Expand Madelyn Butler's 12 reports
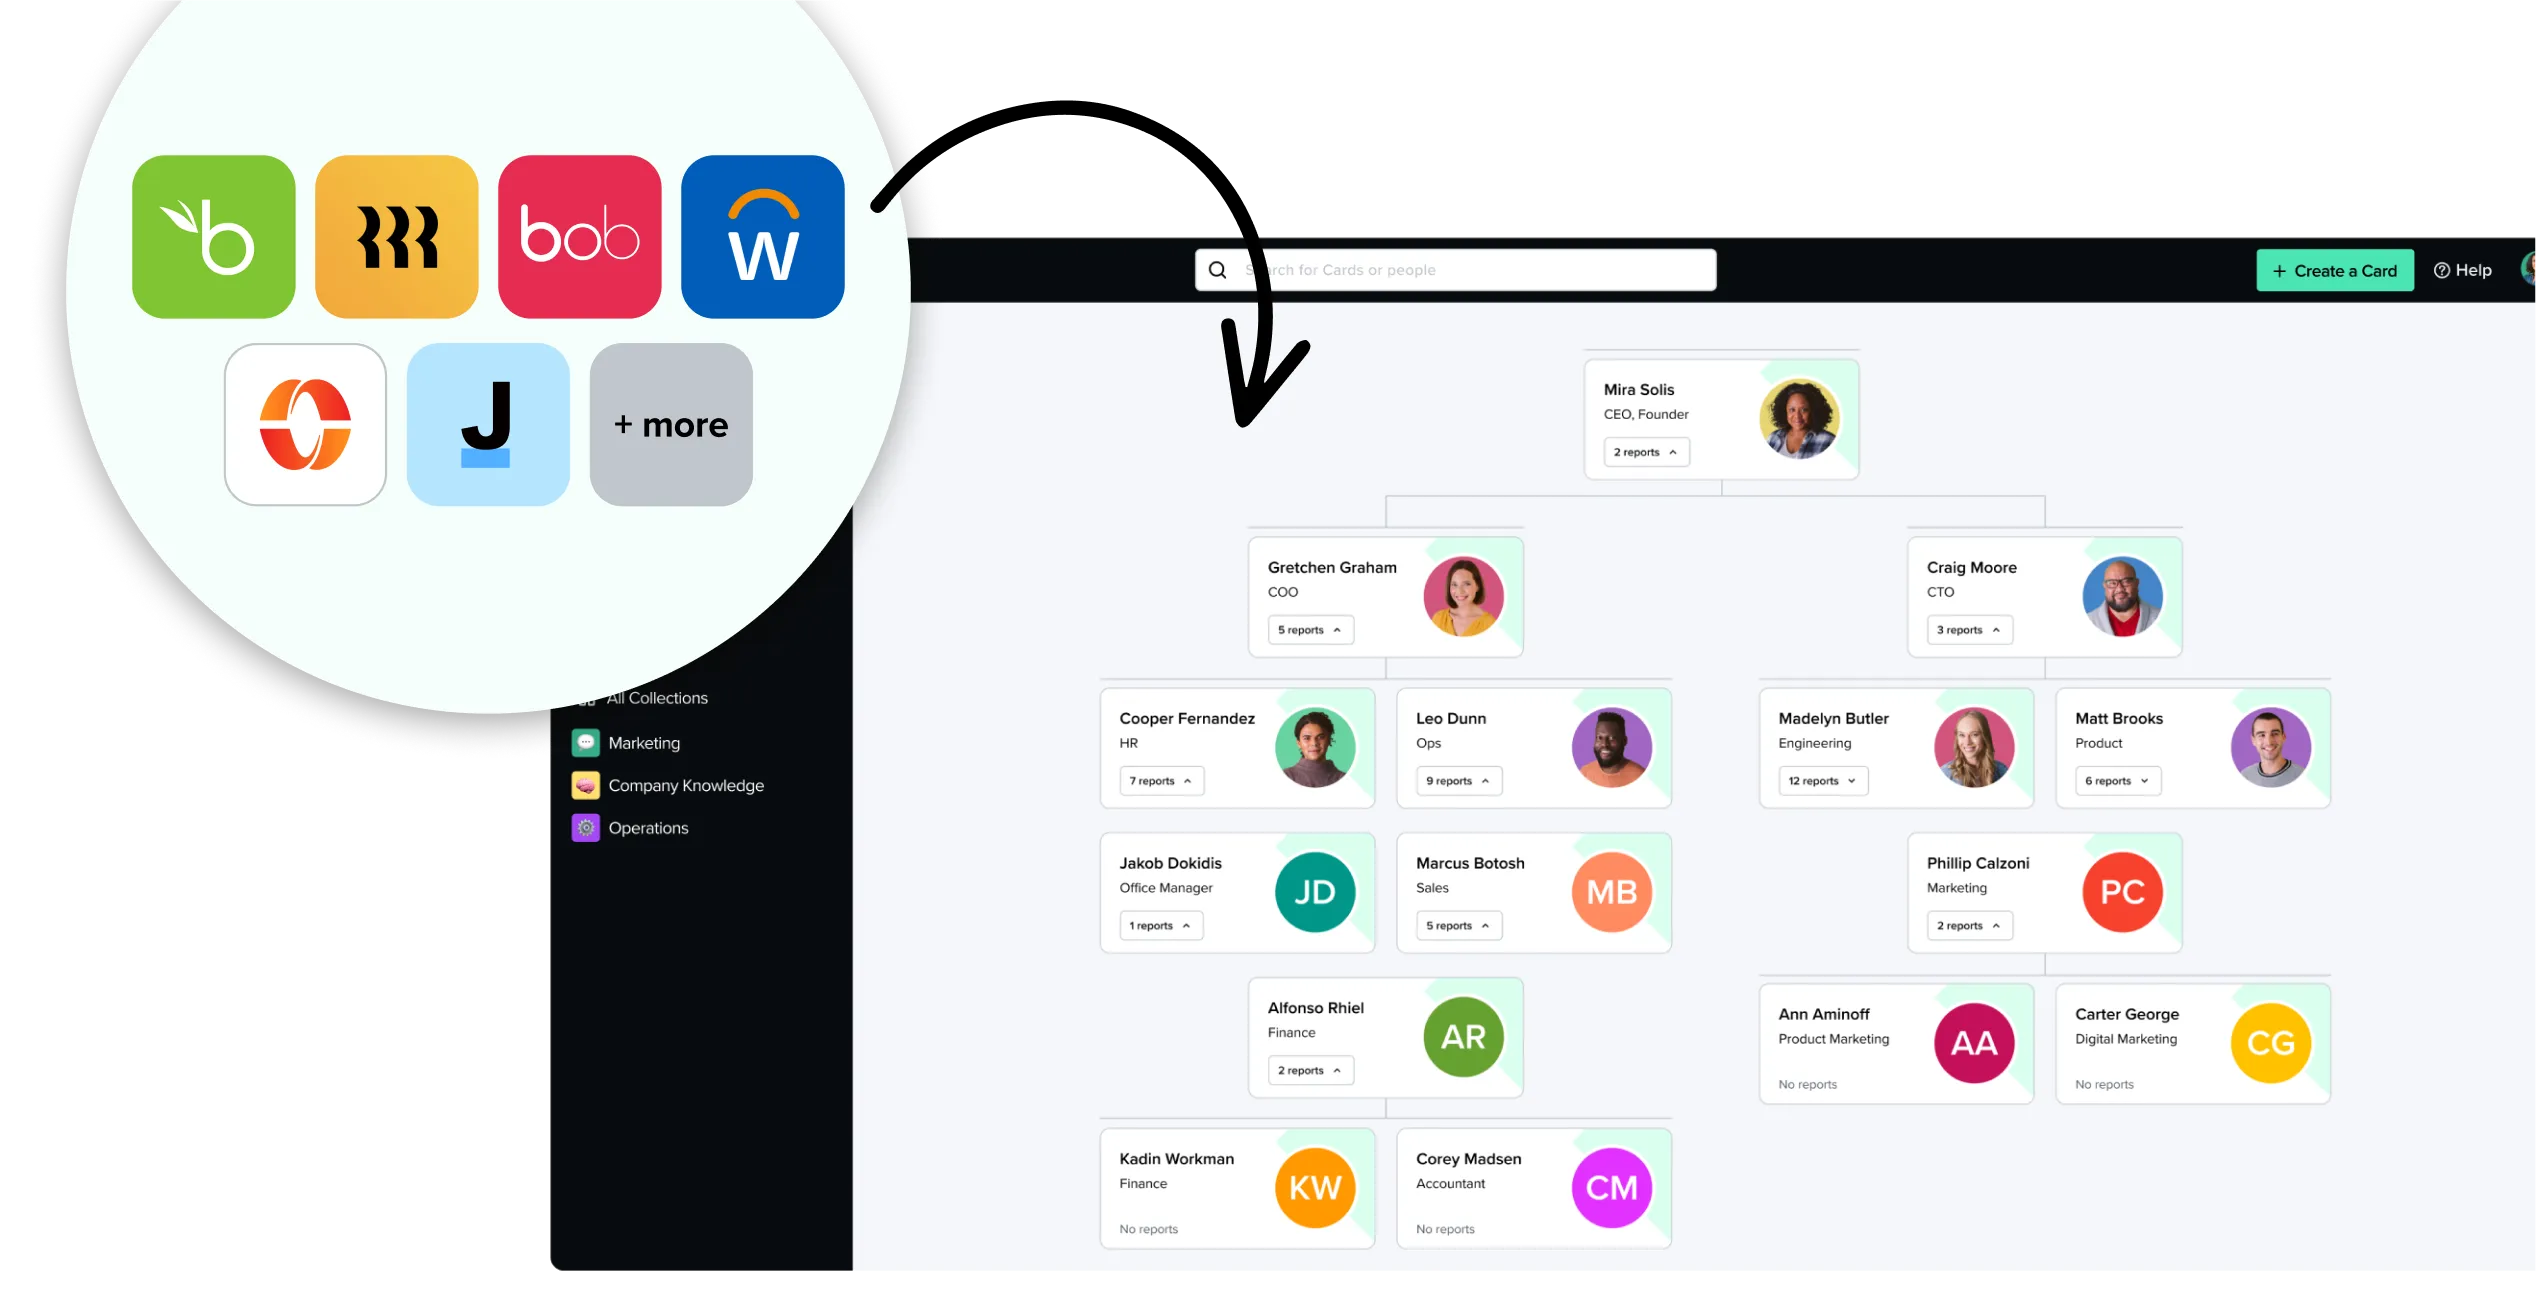The width and height of the screenshot is (2536, 1292). point(1820,781)
